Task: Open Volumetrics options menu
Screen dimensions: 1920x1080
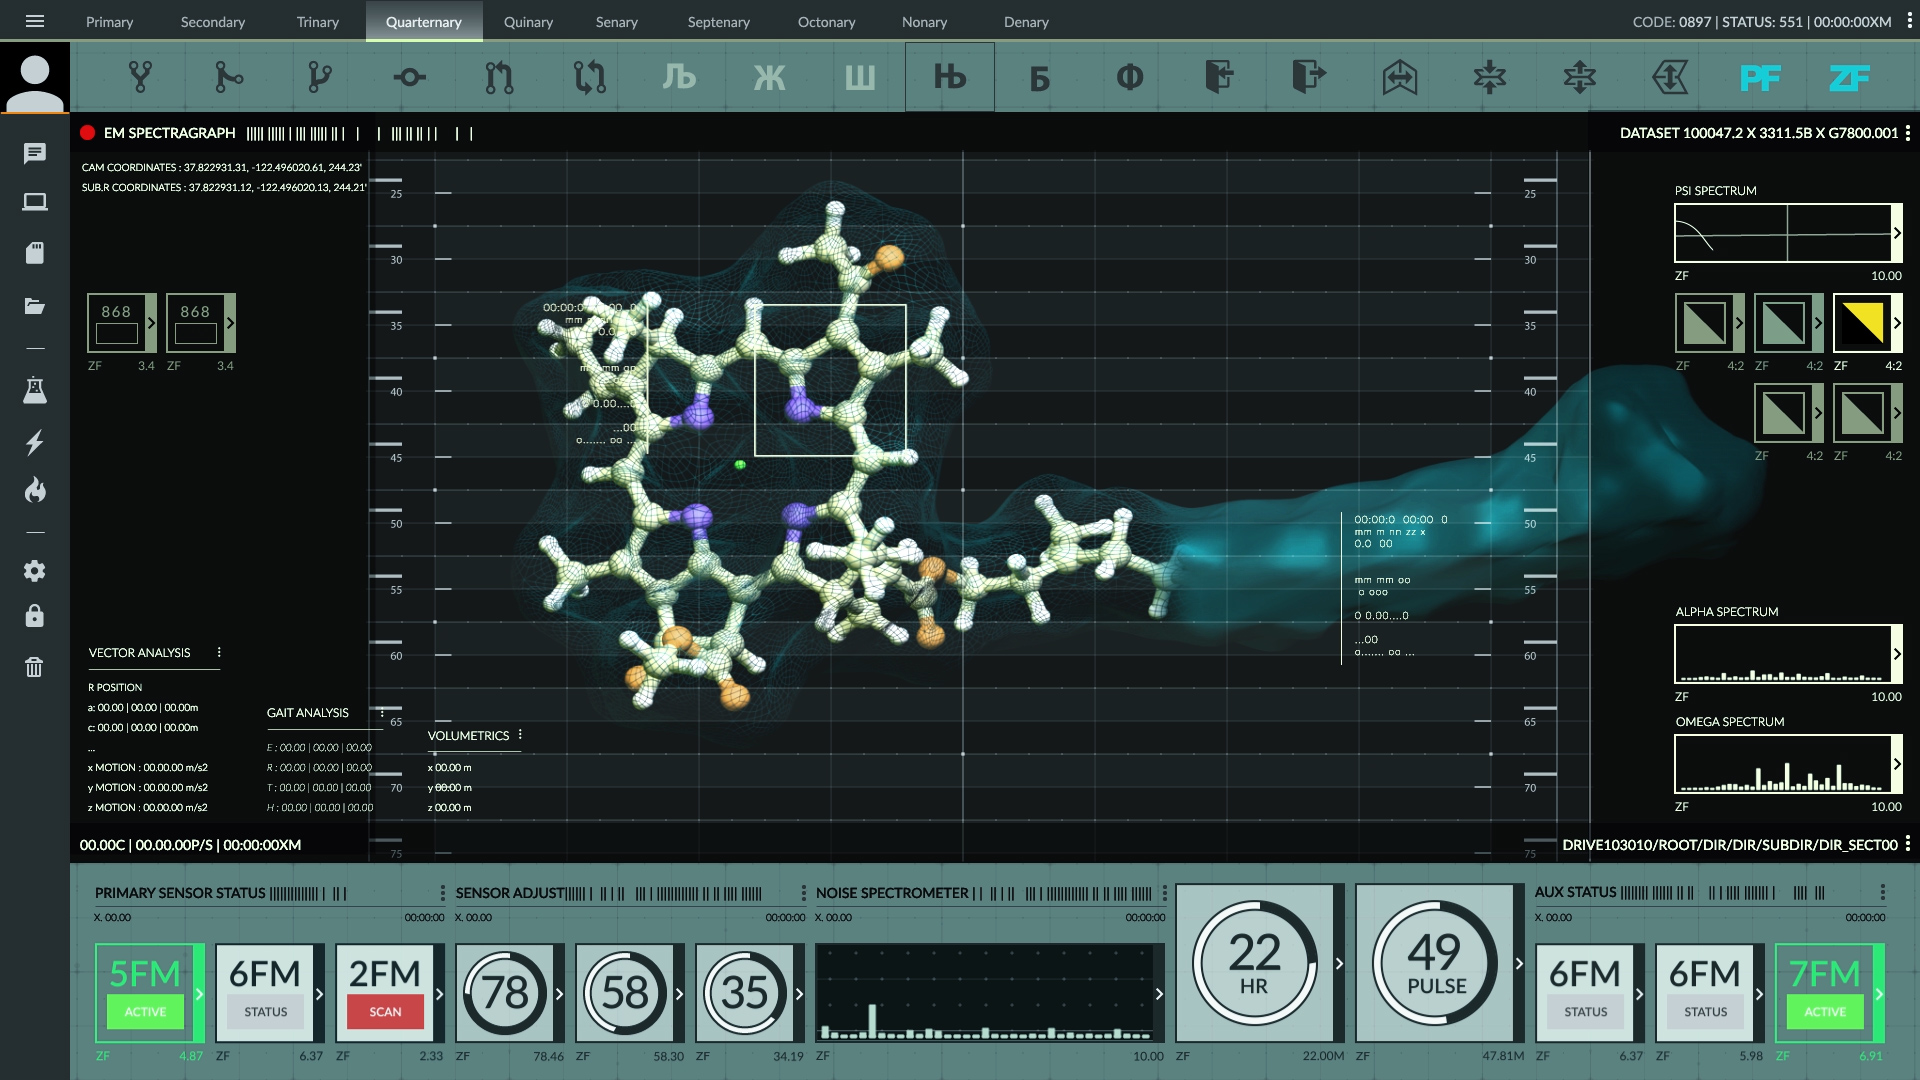Action: pos(520,735)
